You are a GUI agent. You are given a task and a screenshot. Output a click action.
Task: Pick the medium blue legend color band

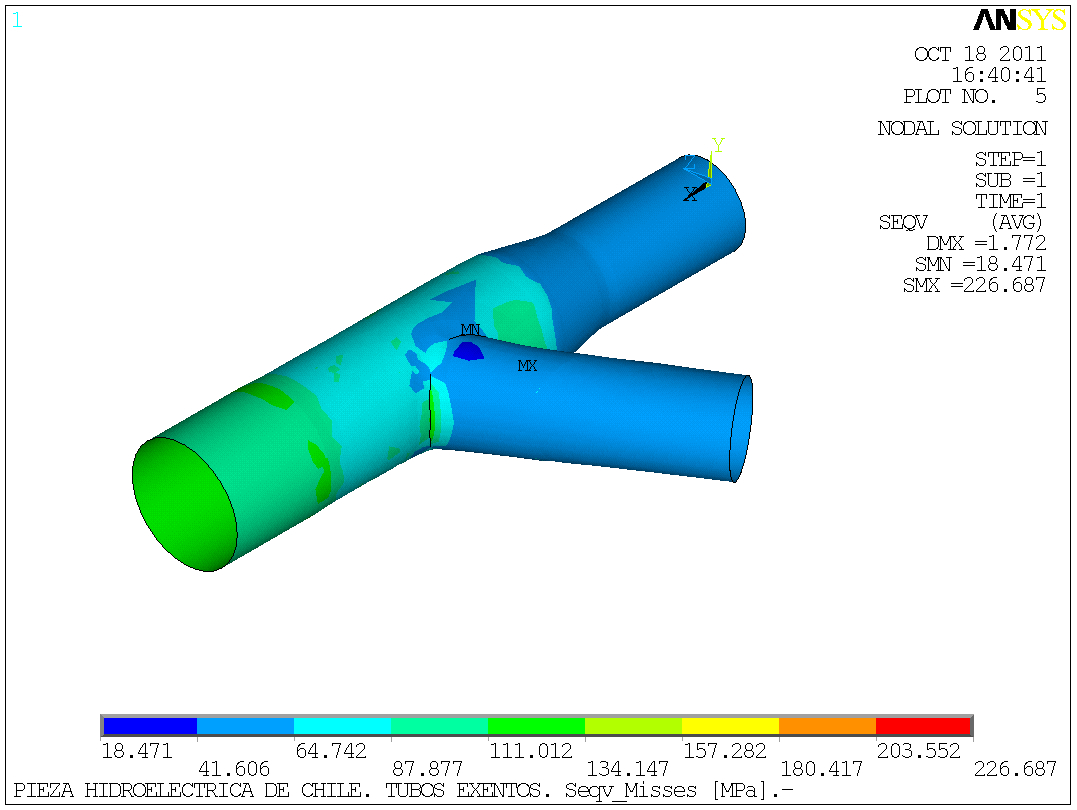point(246,725)
